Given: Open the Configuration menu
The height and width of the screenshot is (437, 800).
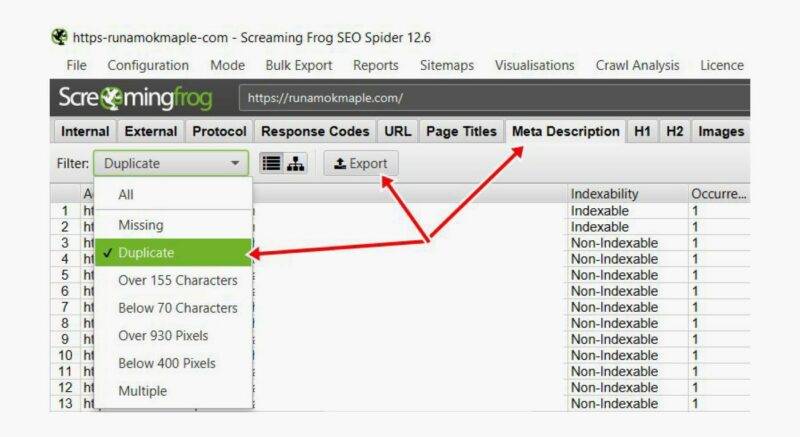Looking at the screenshot, I should [148, 65].
